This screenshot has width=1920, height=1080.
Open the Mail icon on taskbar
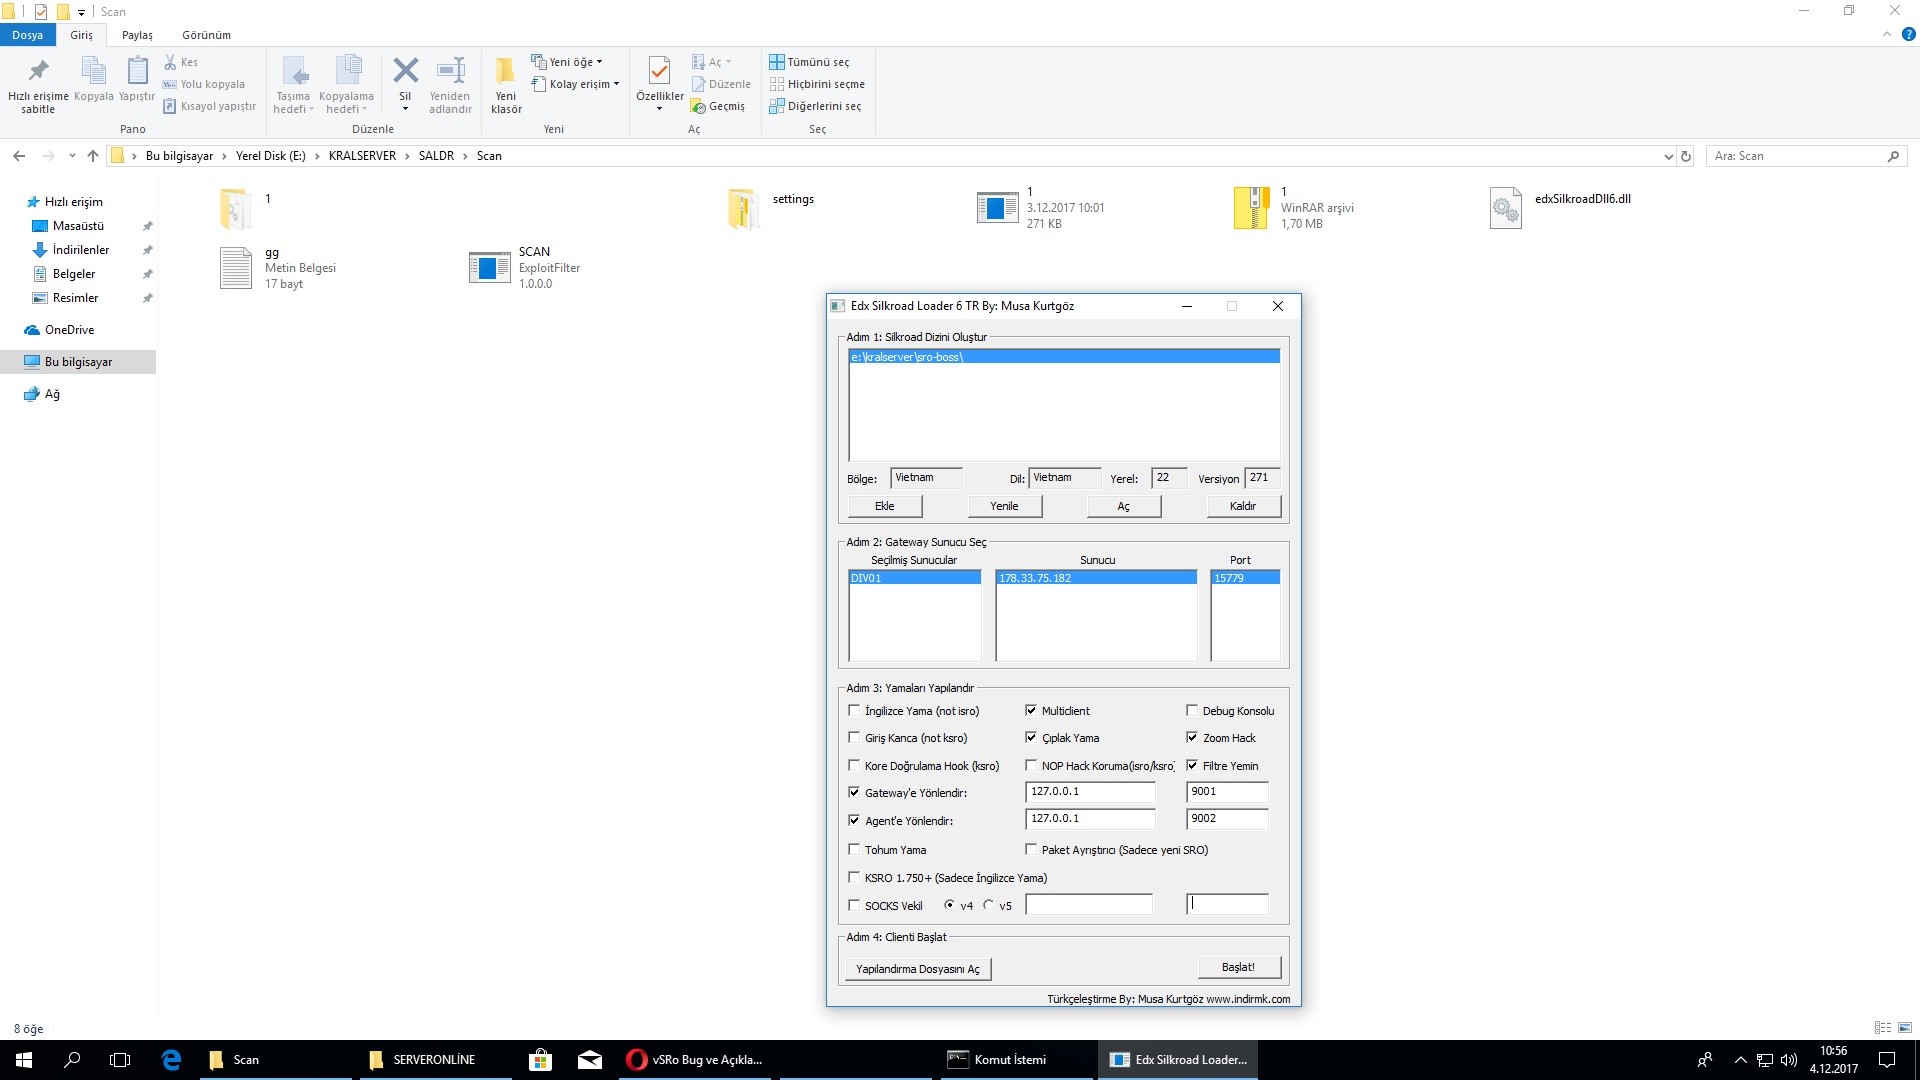[x=590, y=1060]
